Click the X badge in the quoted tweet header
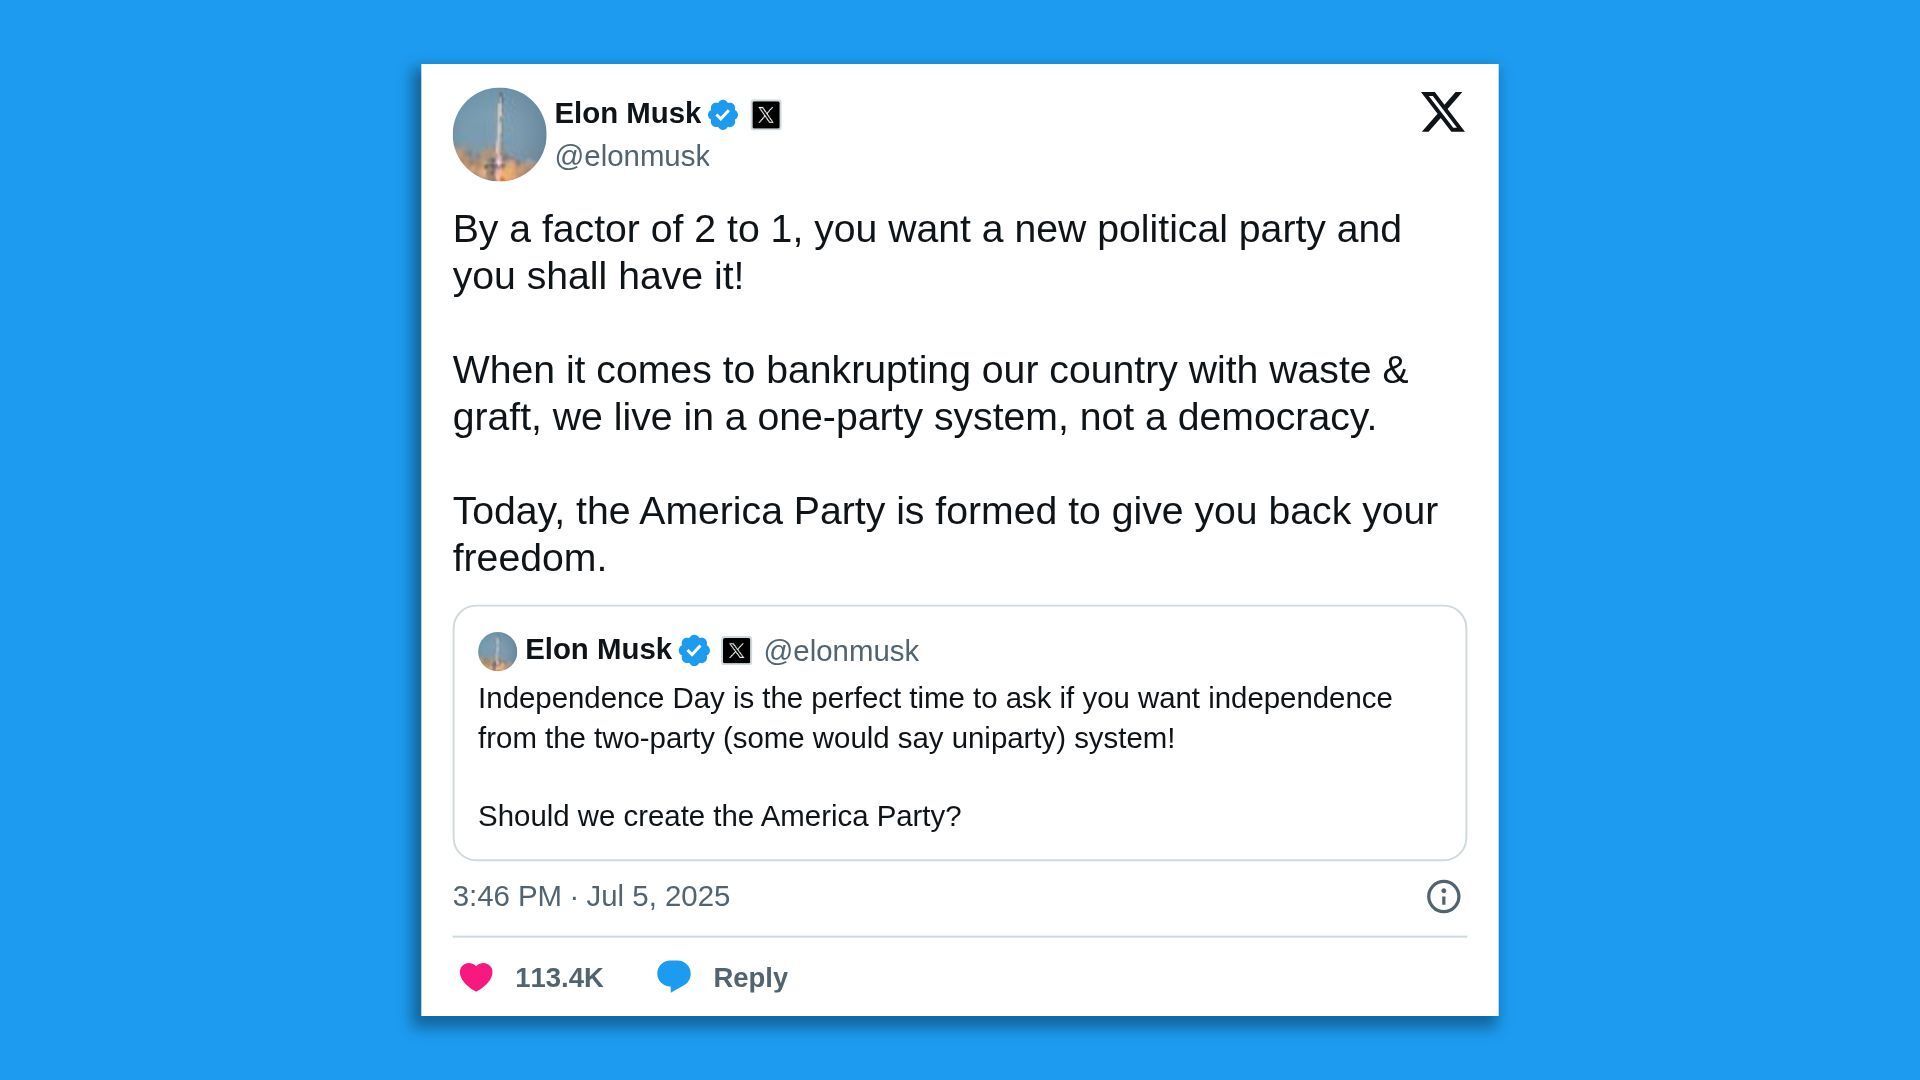The width and height of the screenshot is (1920, 1080). click(x=738, y=651)
